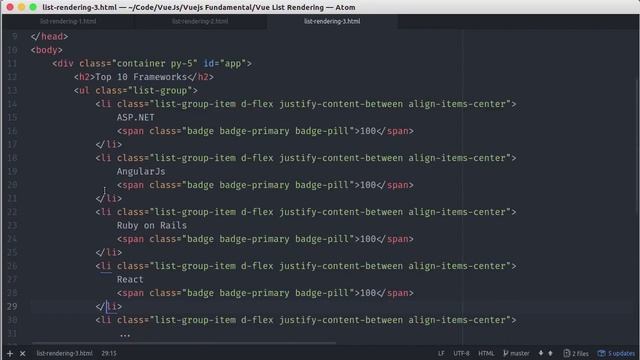Click line number 29 in gutter
Image resolution: width=640 pixels, height=360 pixels.
pos(12,307)
